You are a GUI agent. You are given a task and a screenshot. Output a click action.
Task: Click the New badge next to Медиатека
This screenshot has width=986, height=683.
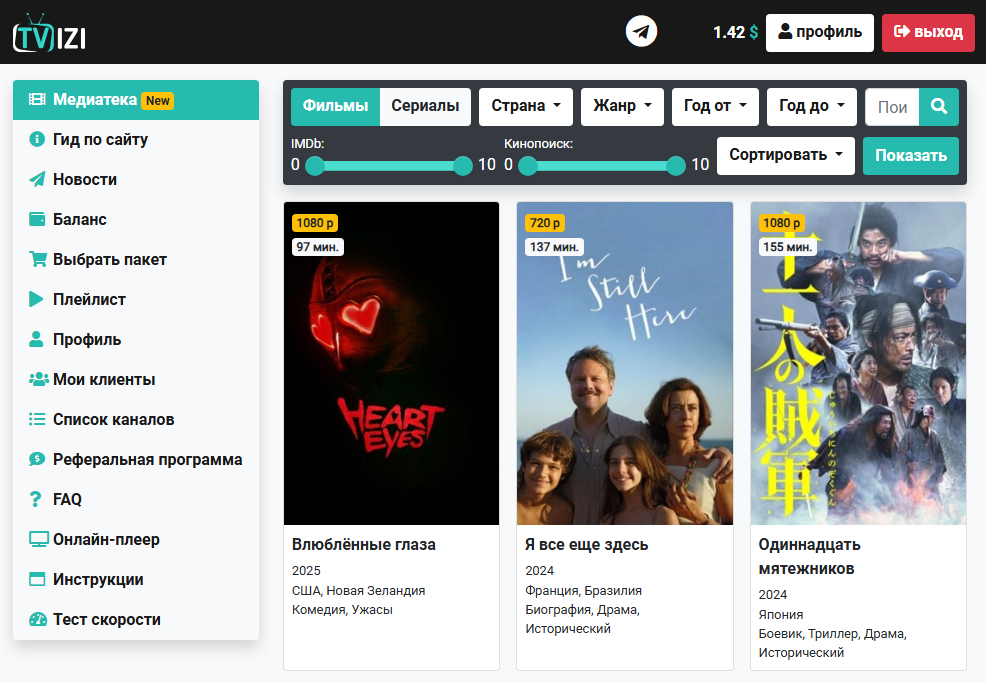coord(158,101)
